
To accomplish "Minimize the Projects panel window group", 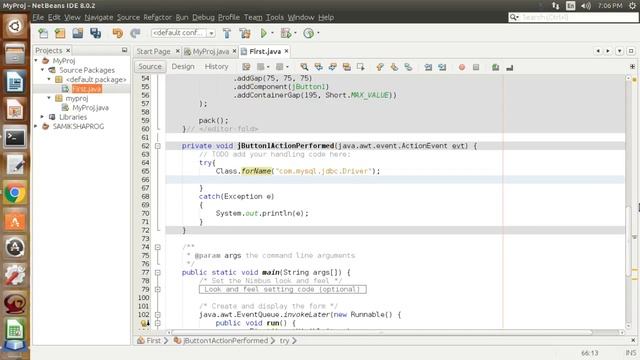I will (124, 50).
